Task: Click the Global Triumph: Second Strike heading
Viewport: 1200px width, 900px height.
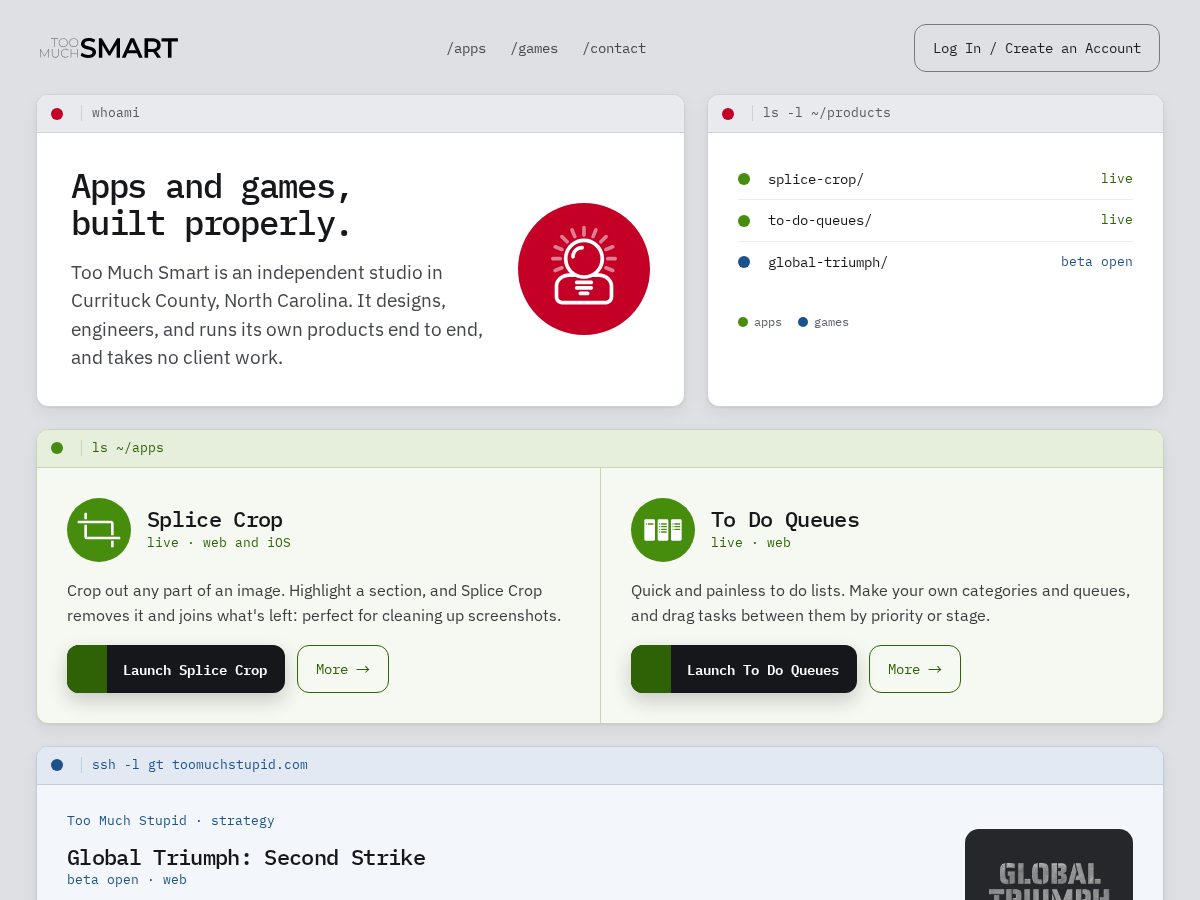Action: [246, 858]
